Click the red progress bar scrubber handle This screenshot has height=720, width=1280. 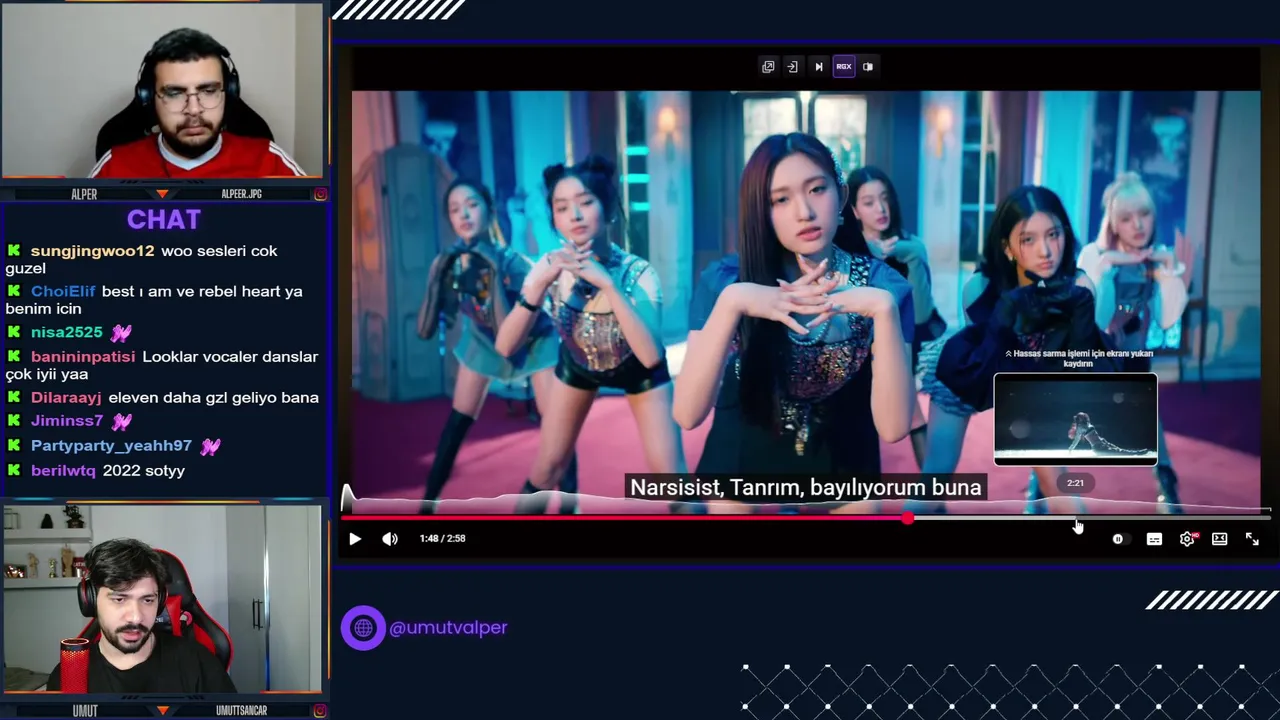click(x=907, y=518)
